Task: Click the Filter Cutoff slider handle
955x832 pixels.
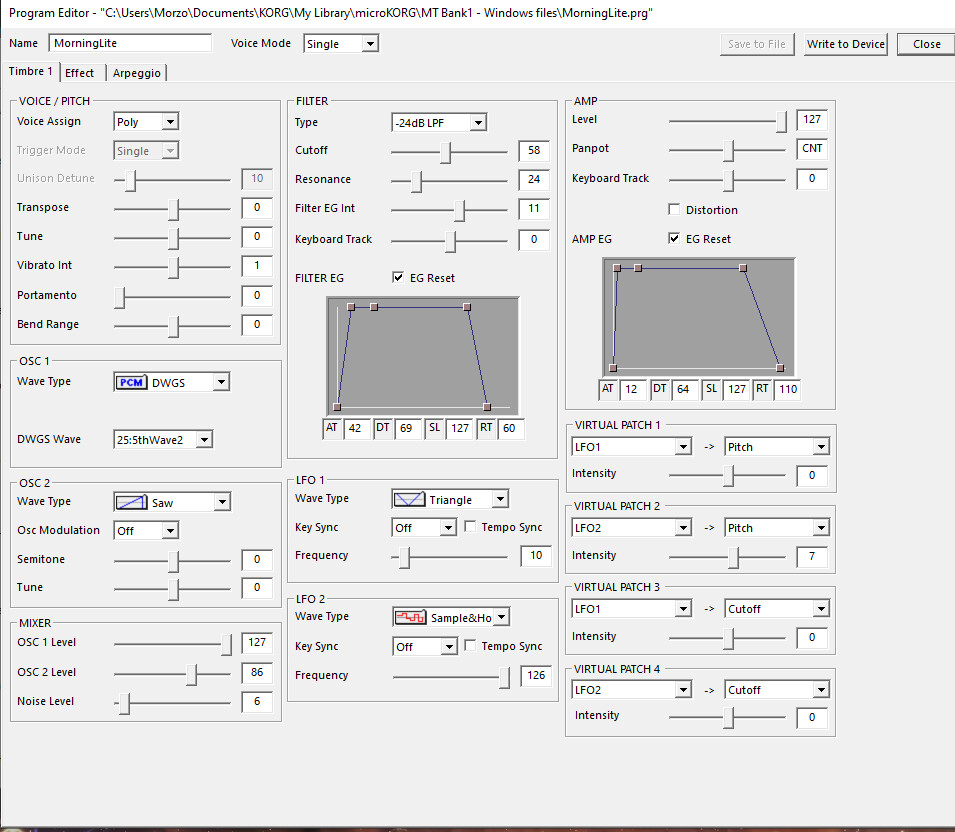Action: 446,152
